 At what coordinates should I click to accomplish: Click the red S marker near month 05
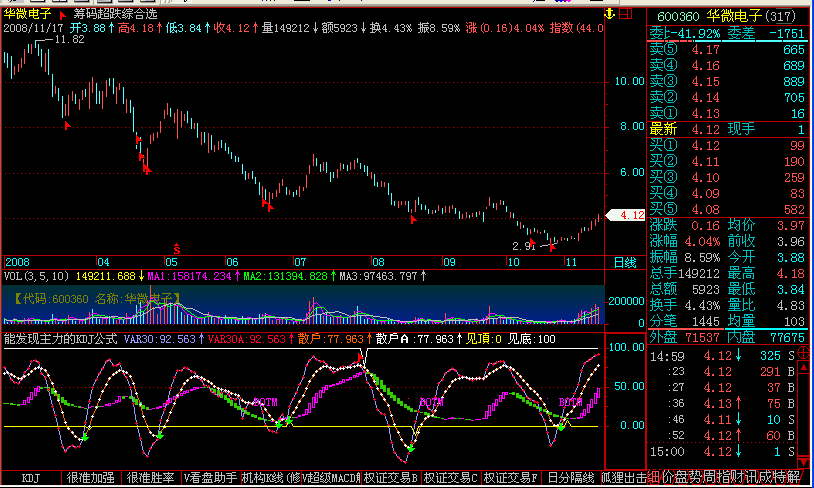click(x=177, y=249)
